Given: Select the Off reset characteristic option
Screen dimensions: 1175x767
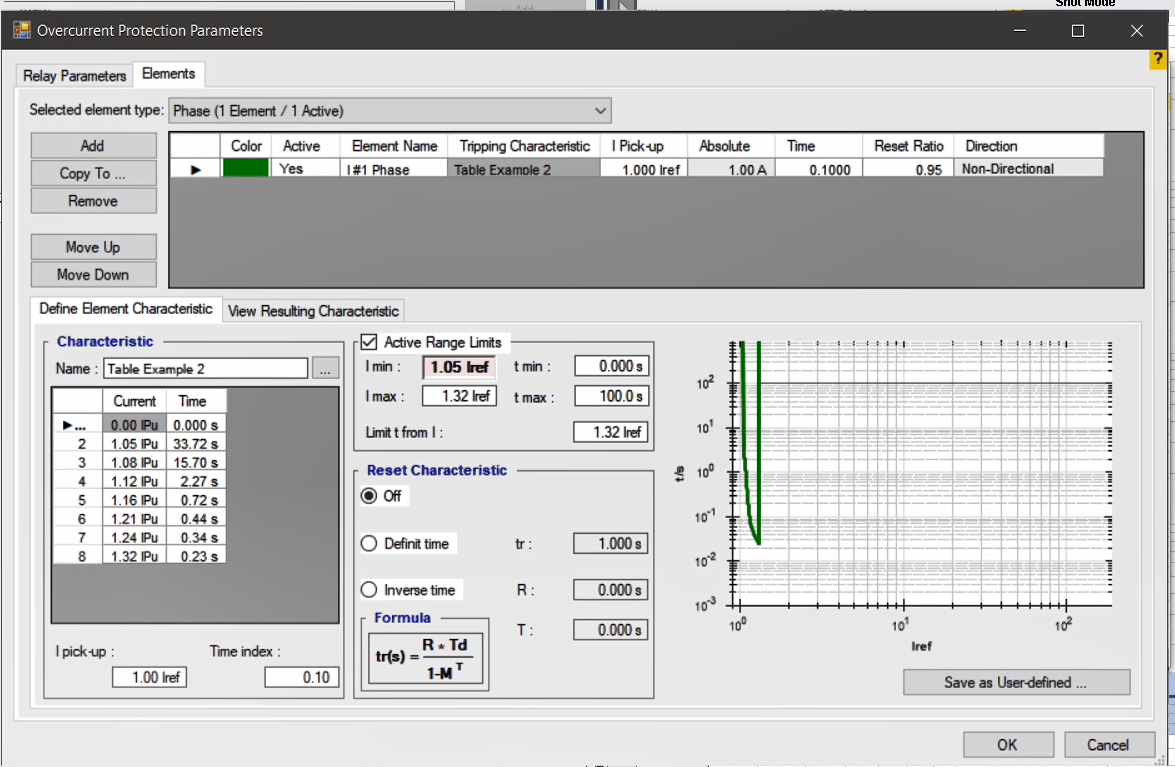Looking at the screenshot, I should point(369,496).
